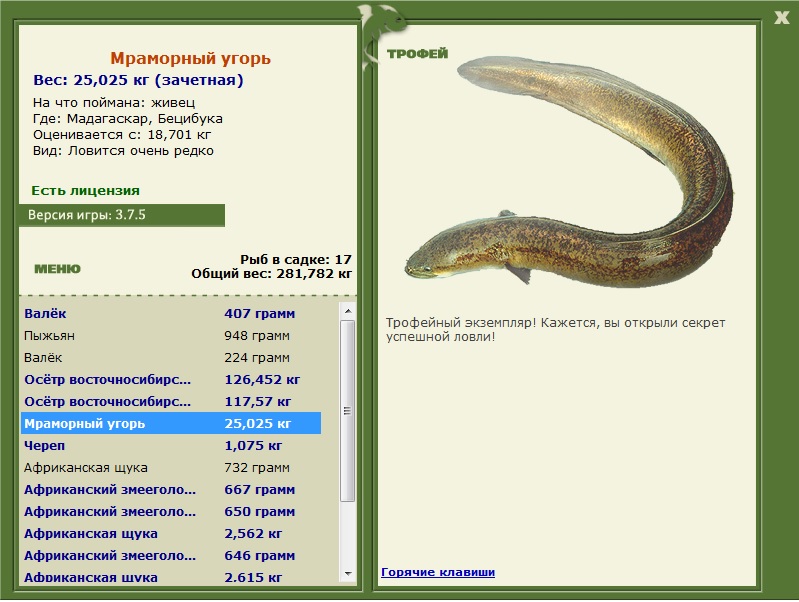Select Африканская щука 732 грамм

coord(171,467)
